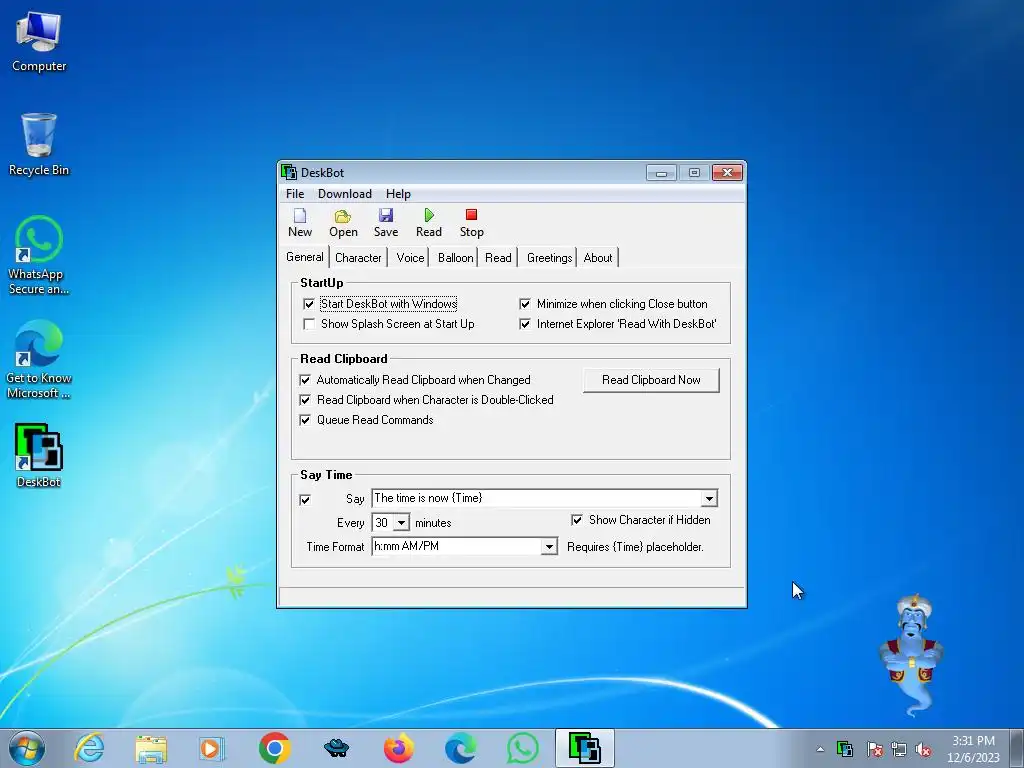This screenshot has width=1024, height=768.
Task: Click the blue genie character
Action: coord(912,653)
